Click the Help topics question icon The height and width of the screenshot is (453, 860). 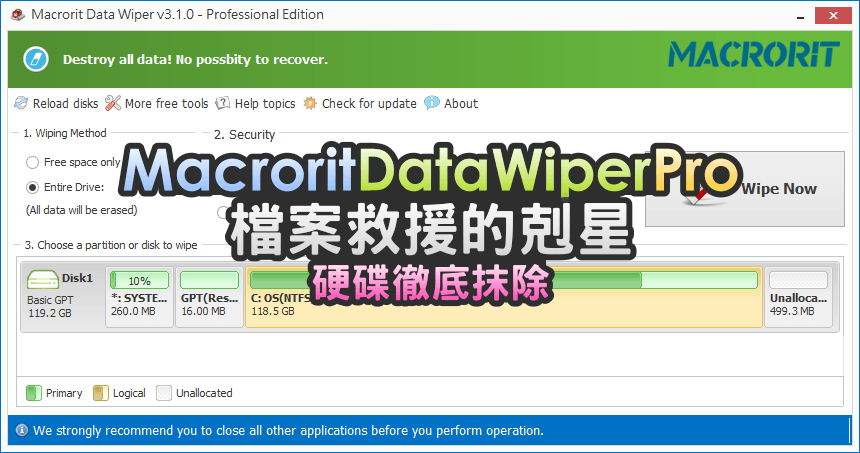223,103
